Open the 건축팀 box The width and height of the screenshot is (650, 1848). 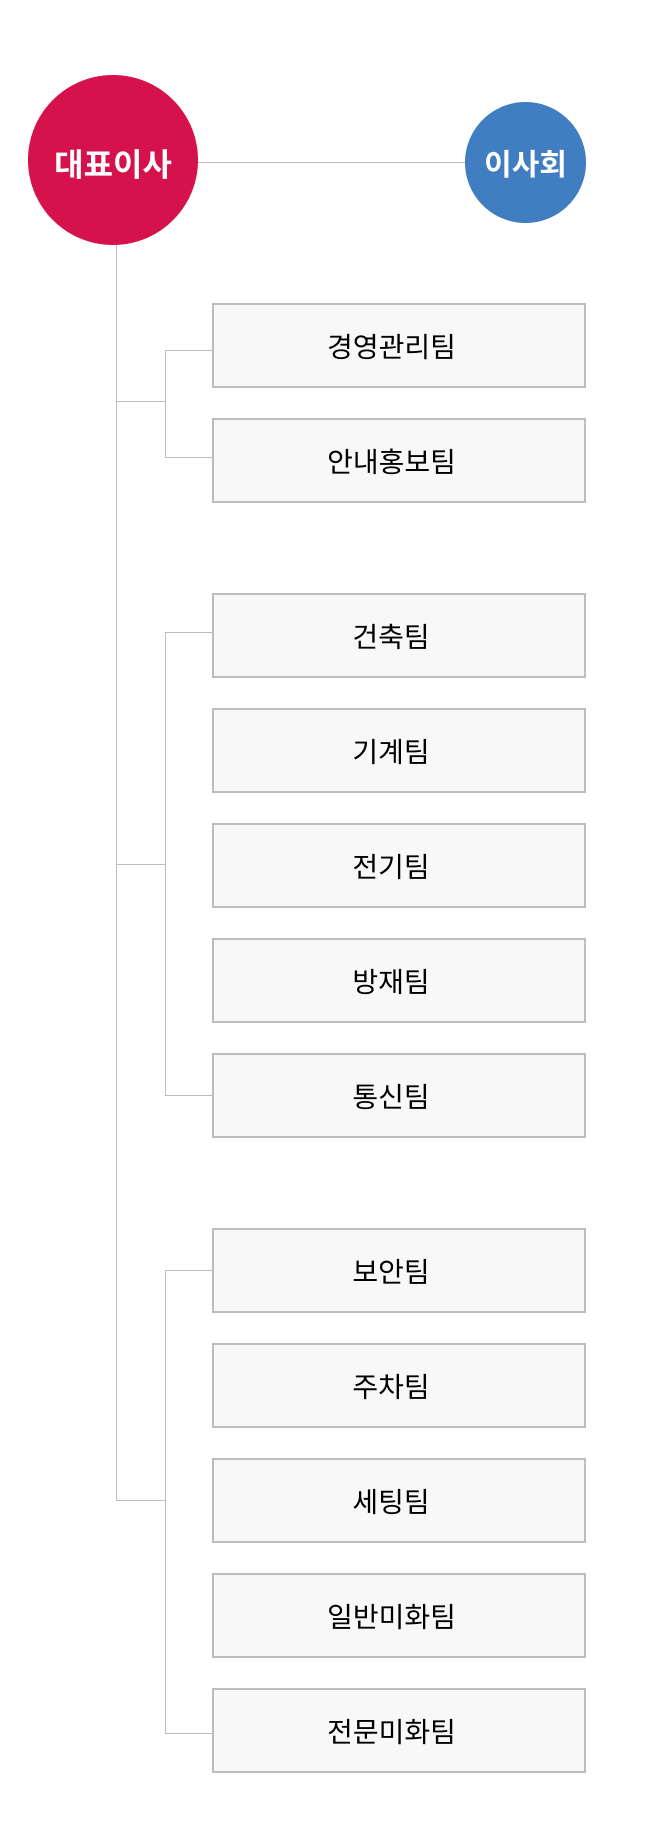click(399, 636)
